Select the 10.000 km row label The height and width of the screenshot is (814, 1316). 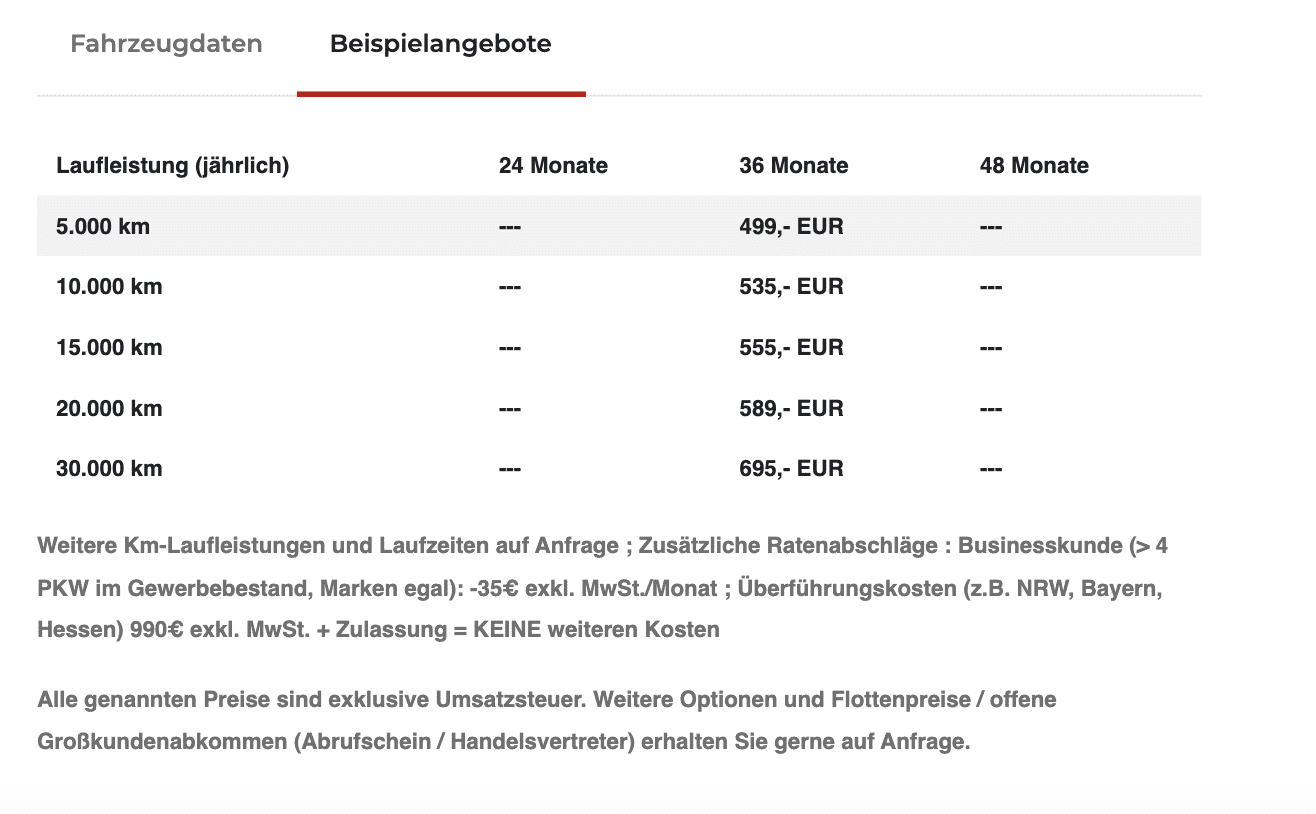pos(109,287)
